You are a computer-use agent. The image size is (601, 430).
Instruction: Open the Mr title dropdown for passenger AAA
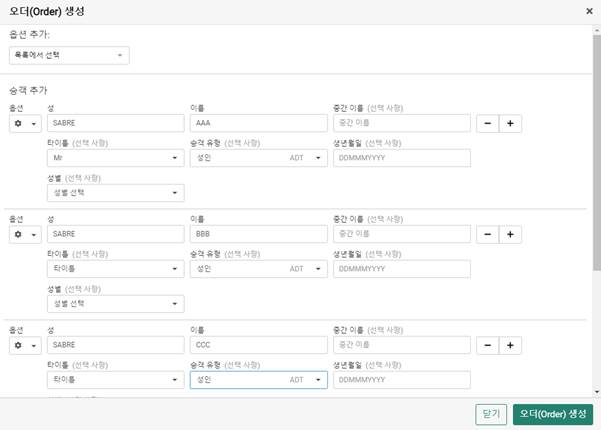(116, 158)
